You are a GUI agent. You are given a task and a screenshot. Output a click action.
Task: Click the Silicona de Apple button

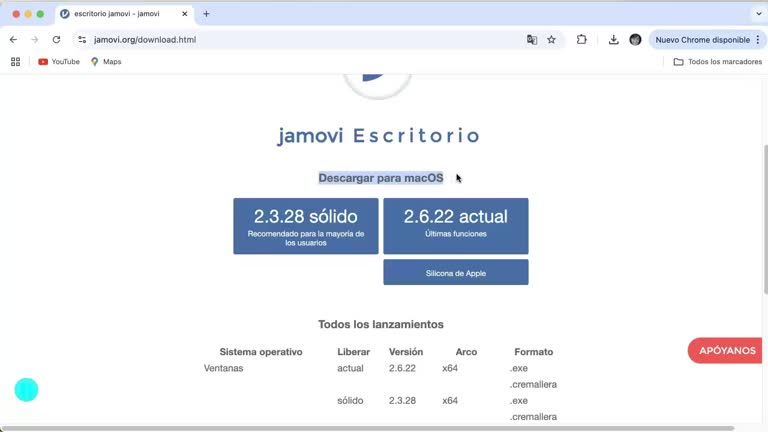(456, 272)
